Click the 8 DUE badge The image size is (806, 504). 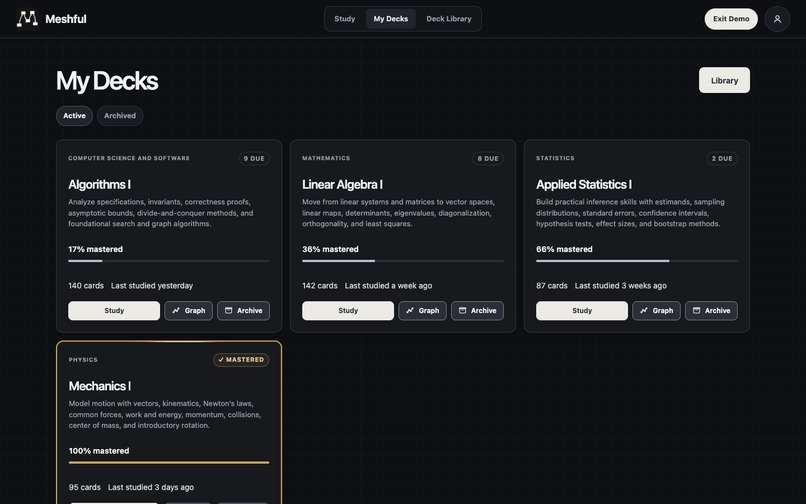click(488, 158)
